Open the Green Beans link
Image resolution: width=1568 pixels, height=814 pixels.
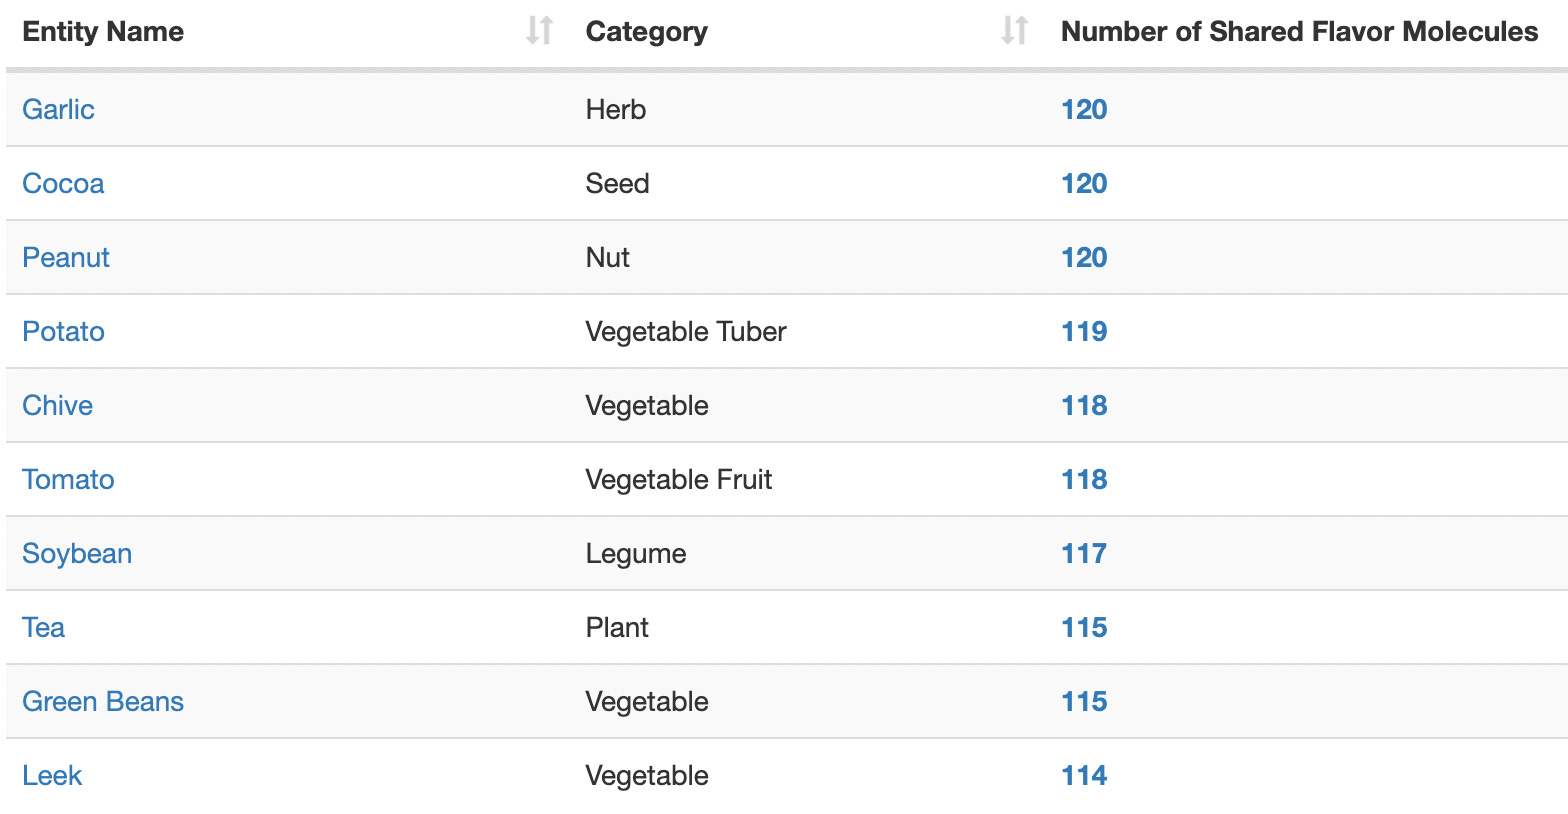(x=103, y=701)
